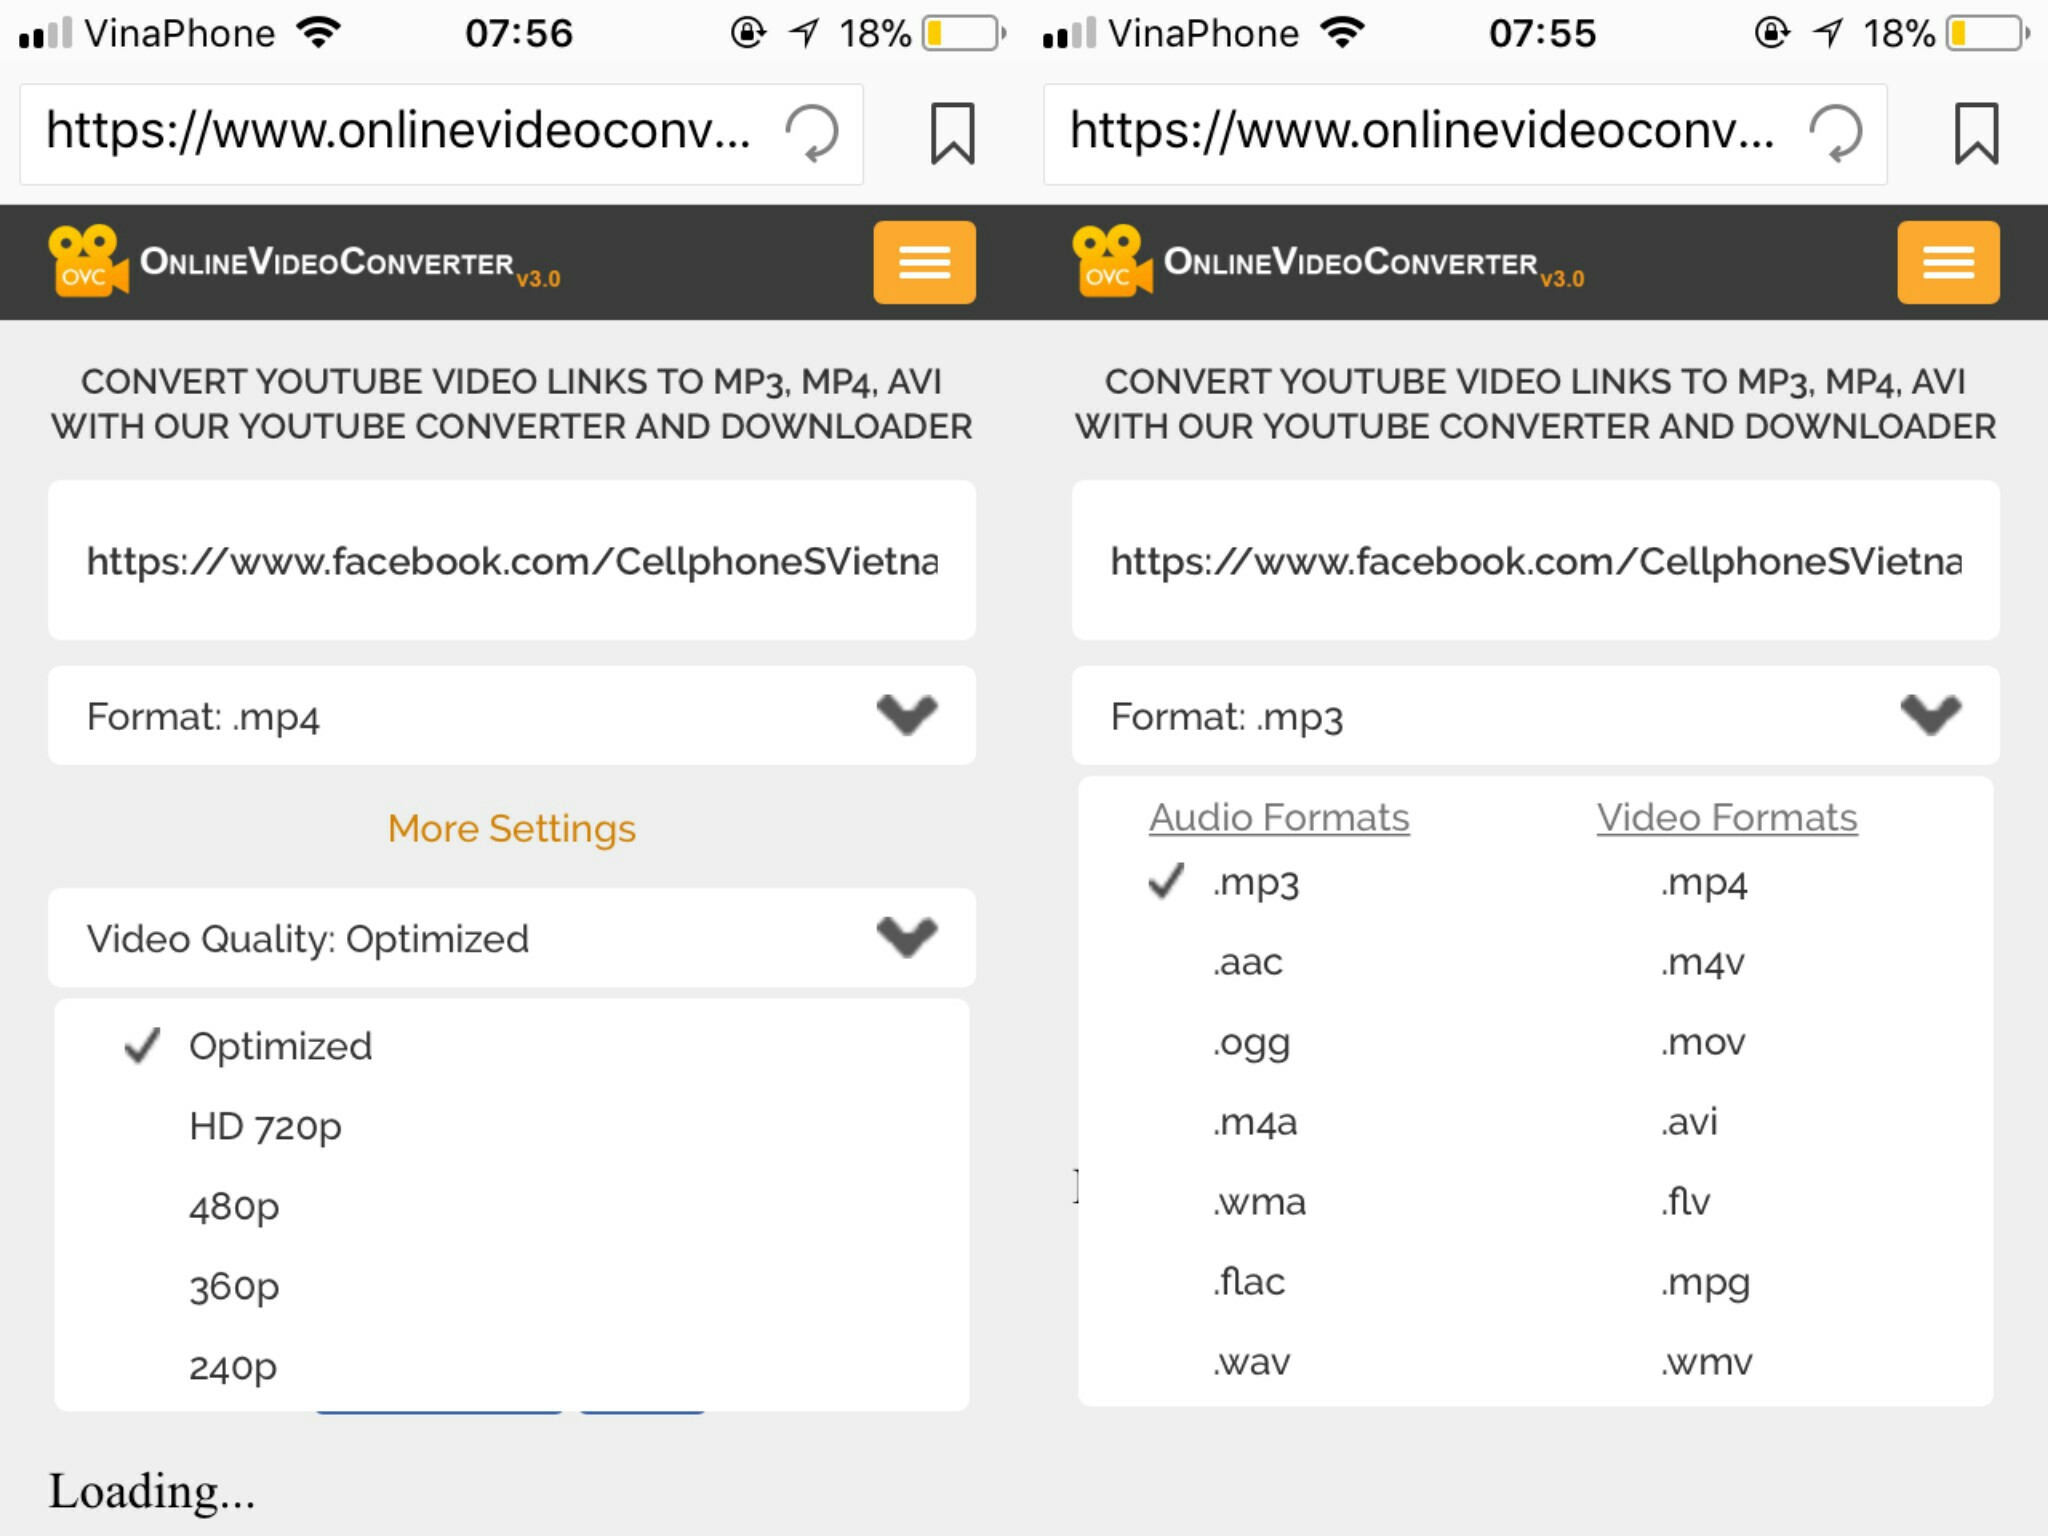Choose .mp3 audio format

tap(1256, 883)
